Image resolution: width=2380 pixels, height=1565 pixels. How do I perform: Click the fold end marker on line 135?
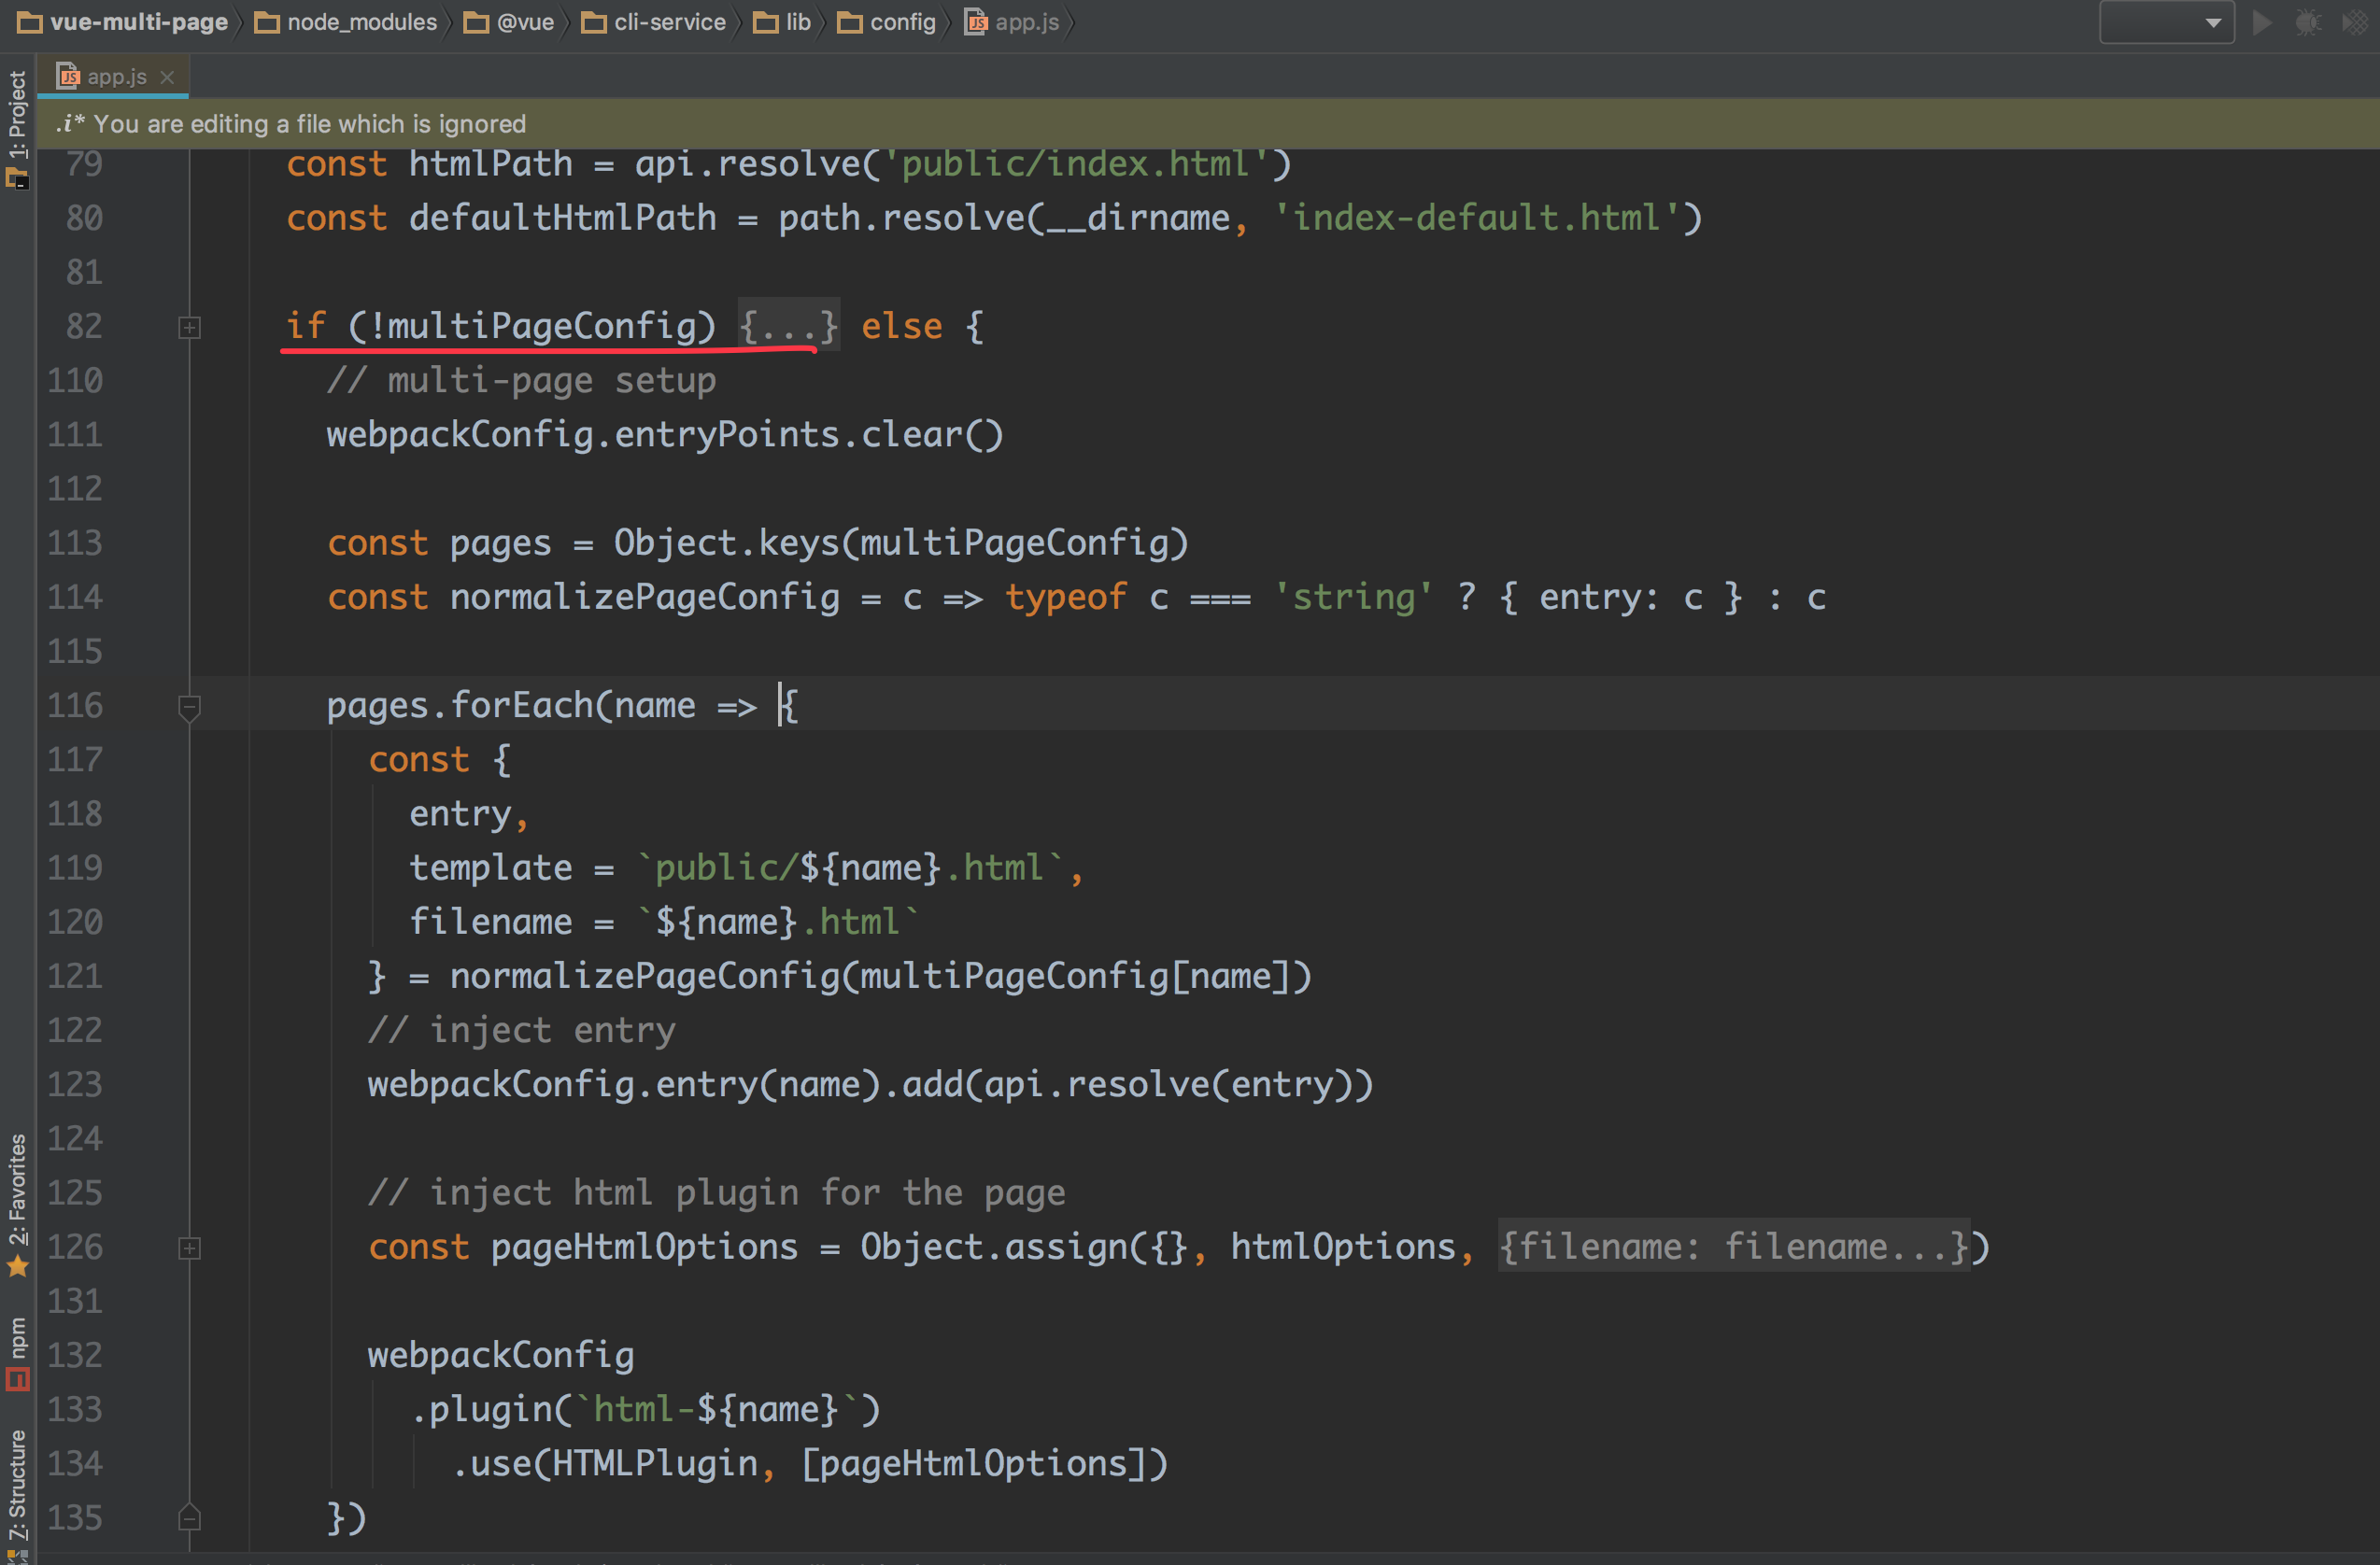coord(189,1518)
